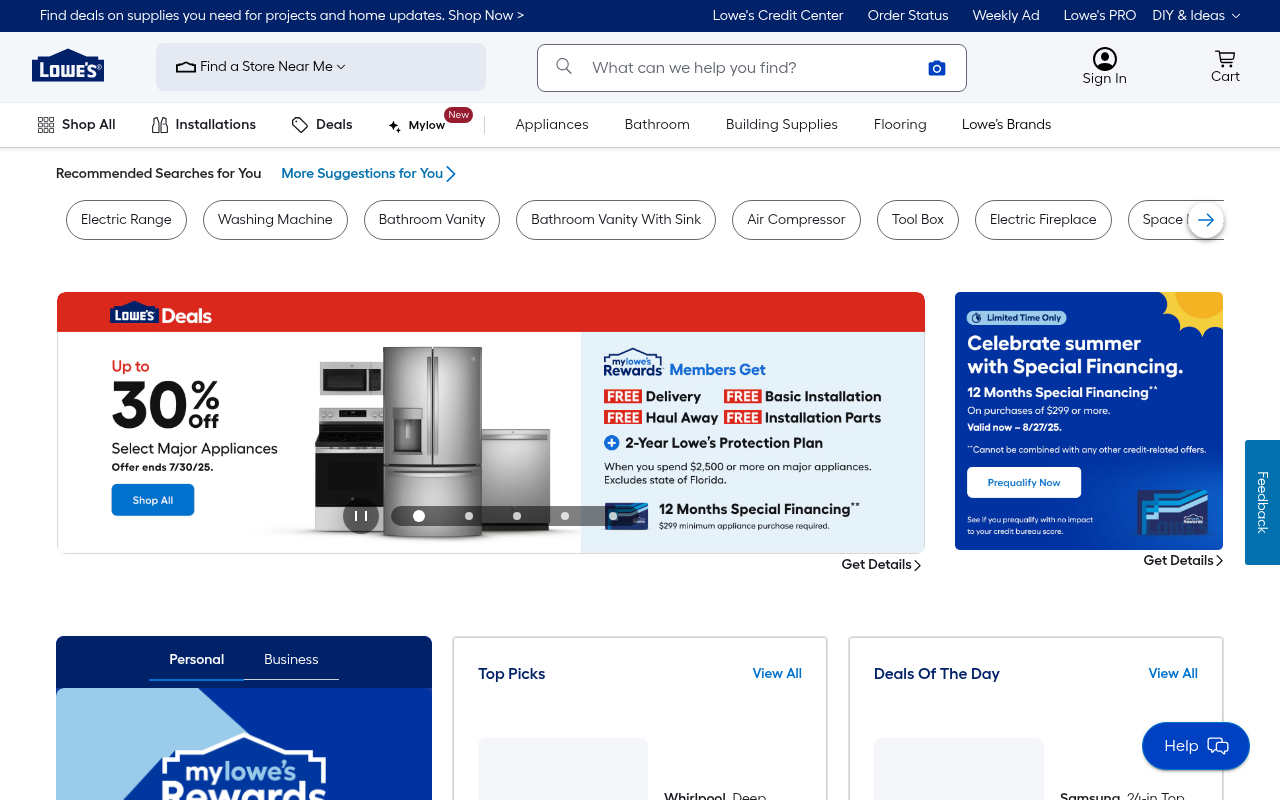Click the Shop Now promo banner link

486,15
